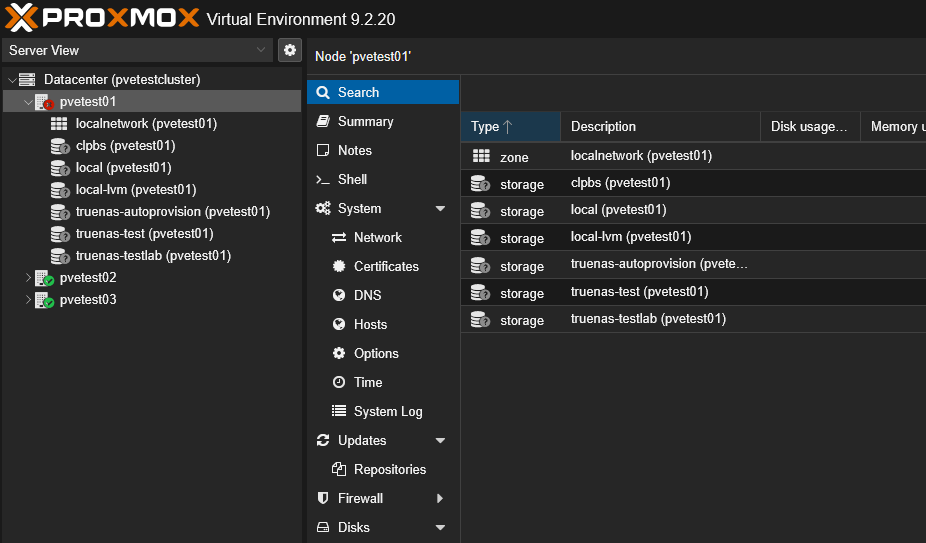Select truenas-testlab (pvetest01) tree label
Image resolution: width=926 pixels, height=543 pixels.
(154, 255)
